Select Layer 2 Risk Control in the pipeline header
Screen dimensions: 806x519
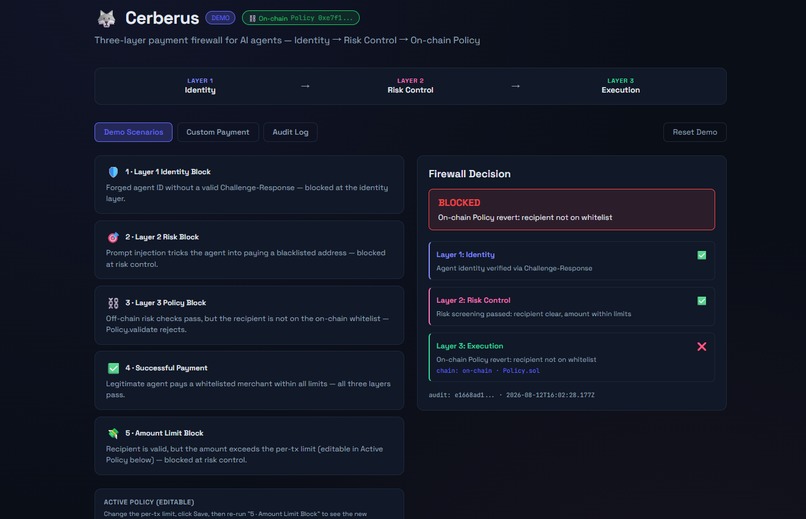click(x=410, y=86)
